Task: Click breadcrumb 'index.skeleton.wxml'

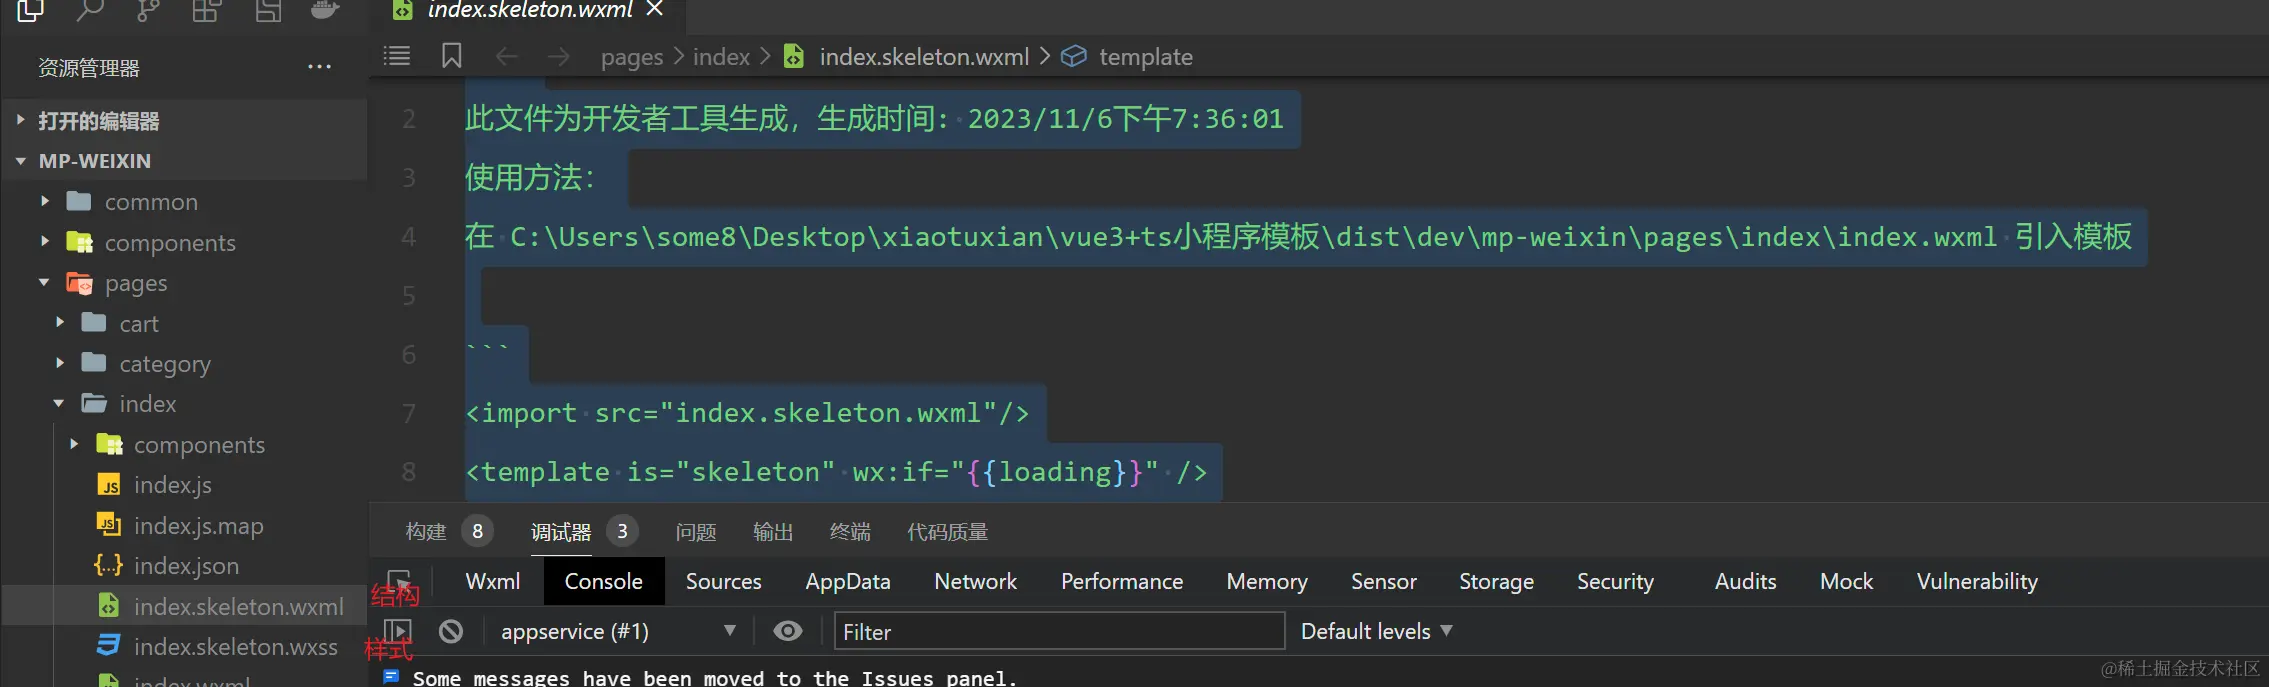Action: tap(924, 57)
